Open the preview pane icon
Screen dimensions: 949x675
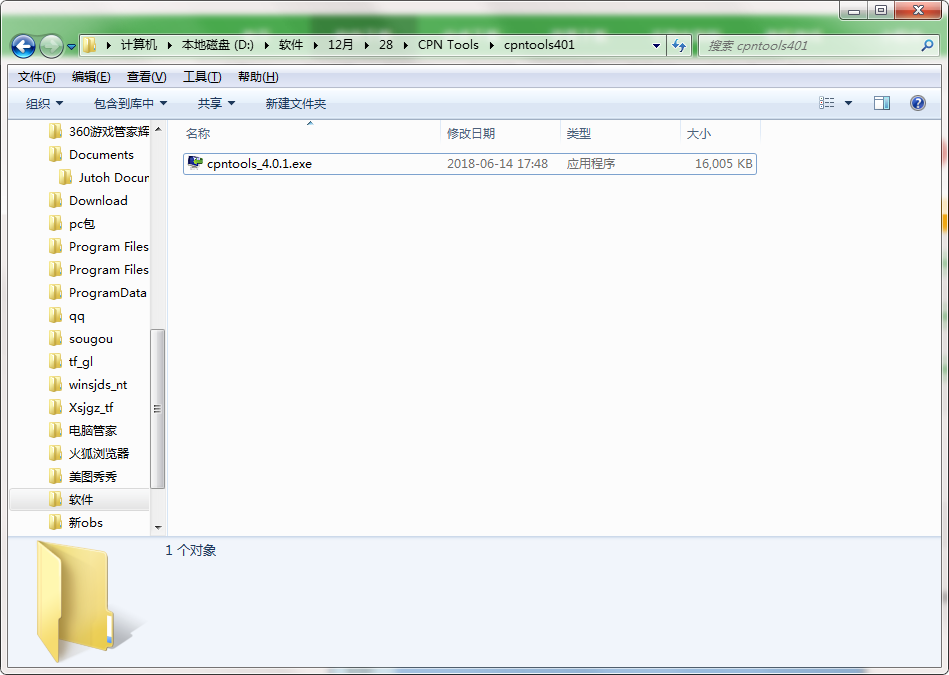click(881, 102)
